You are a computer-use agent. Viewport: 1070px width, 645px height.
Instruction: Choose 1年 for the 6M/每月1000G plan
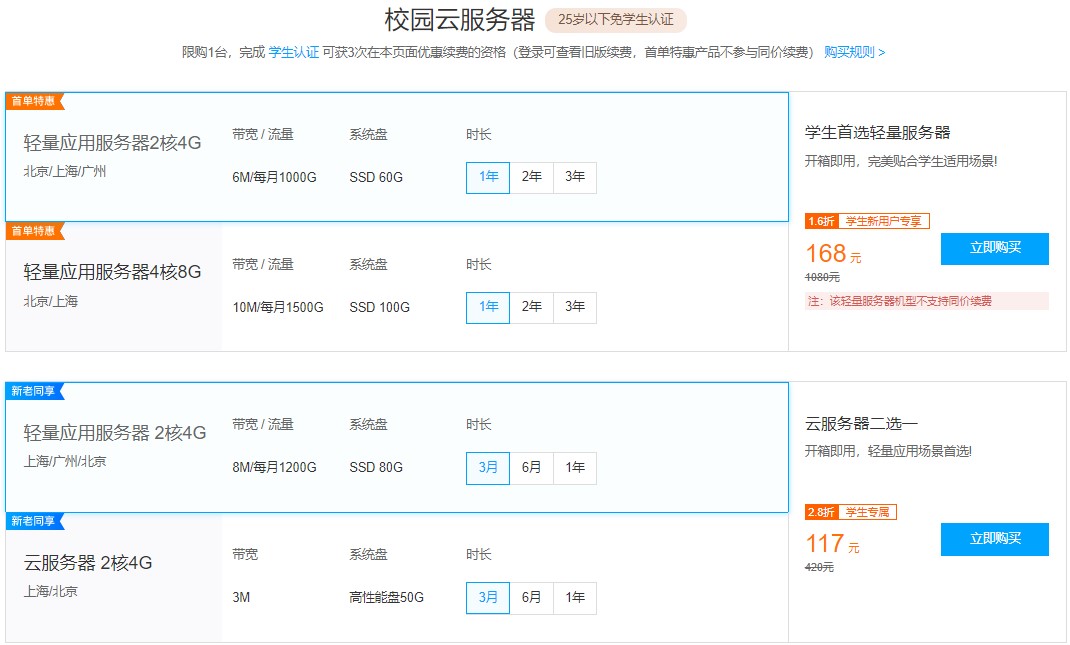488,177
